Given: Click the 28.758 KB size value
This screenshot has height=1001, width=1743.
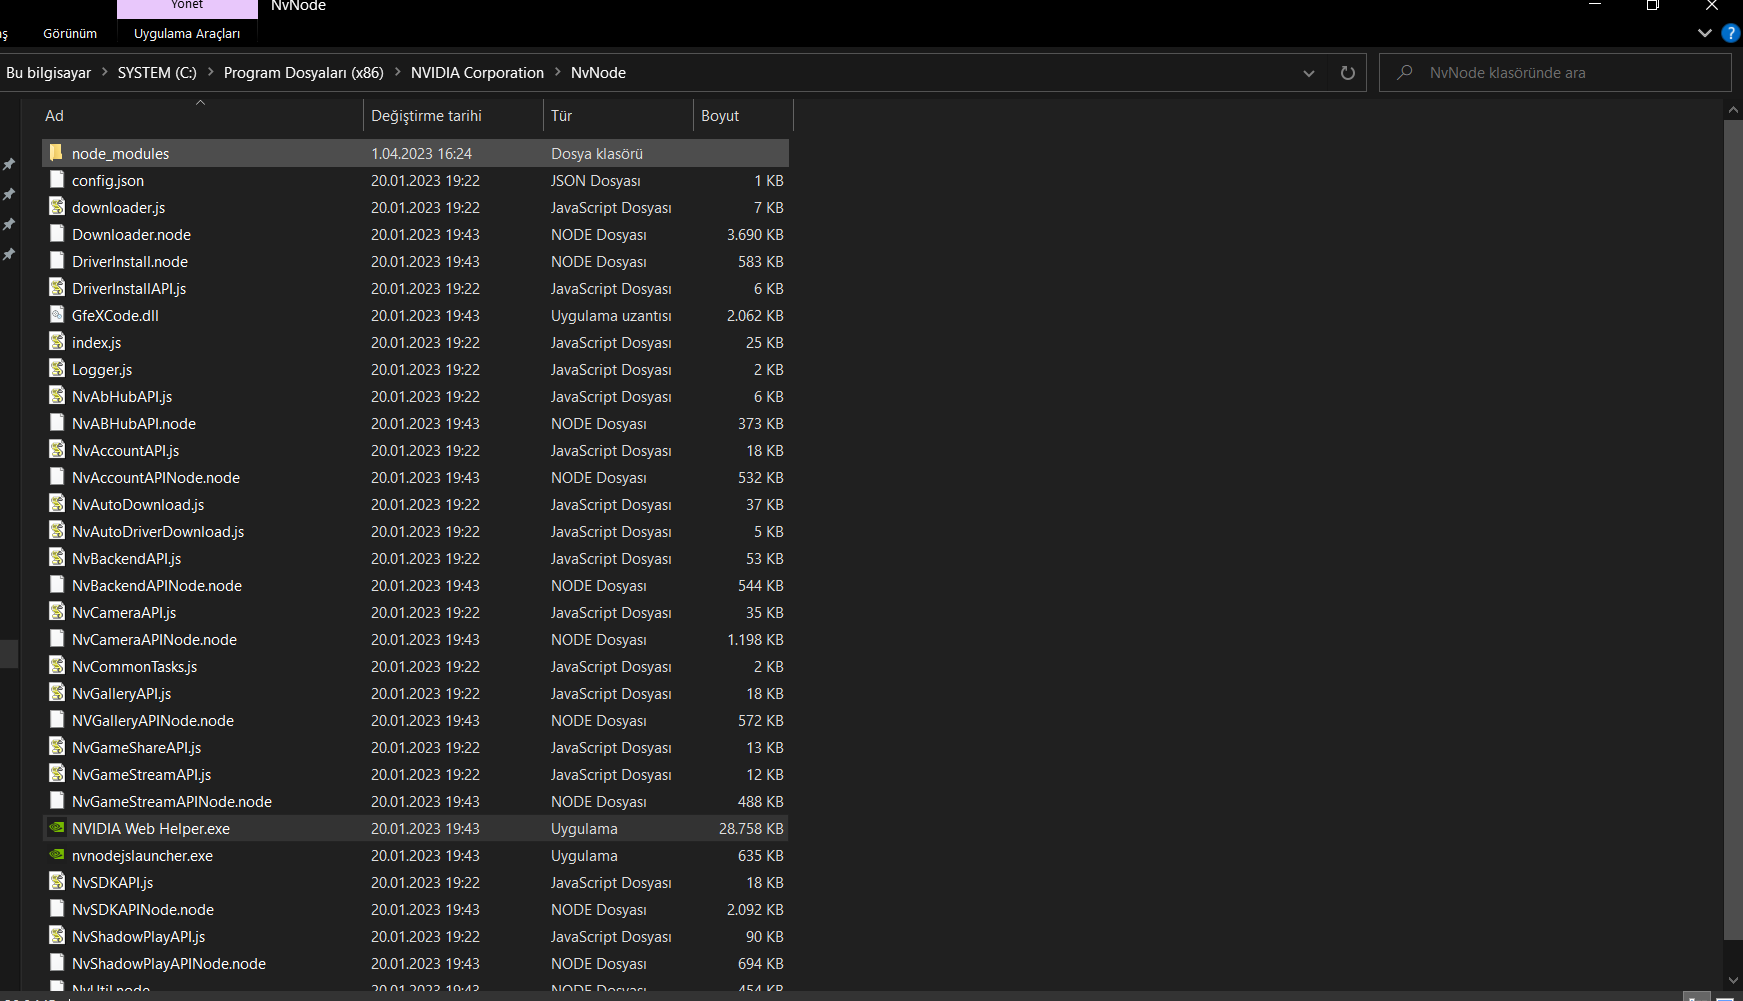Looking at the screenshot, I should [751, 828].
